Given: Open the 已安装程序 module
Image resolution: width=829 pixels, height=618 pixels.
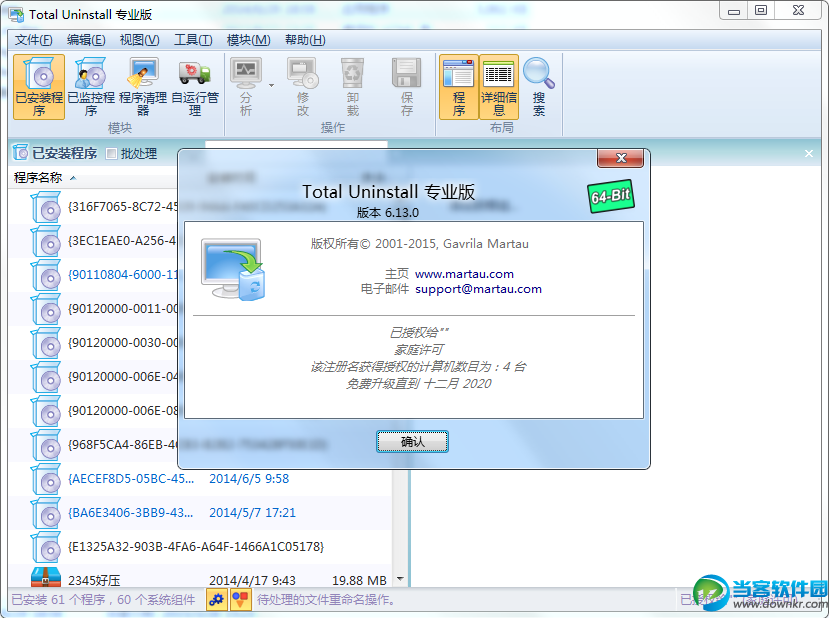Looking at the screenshot, I should pyautogui.click(x=39, y=87).
